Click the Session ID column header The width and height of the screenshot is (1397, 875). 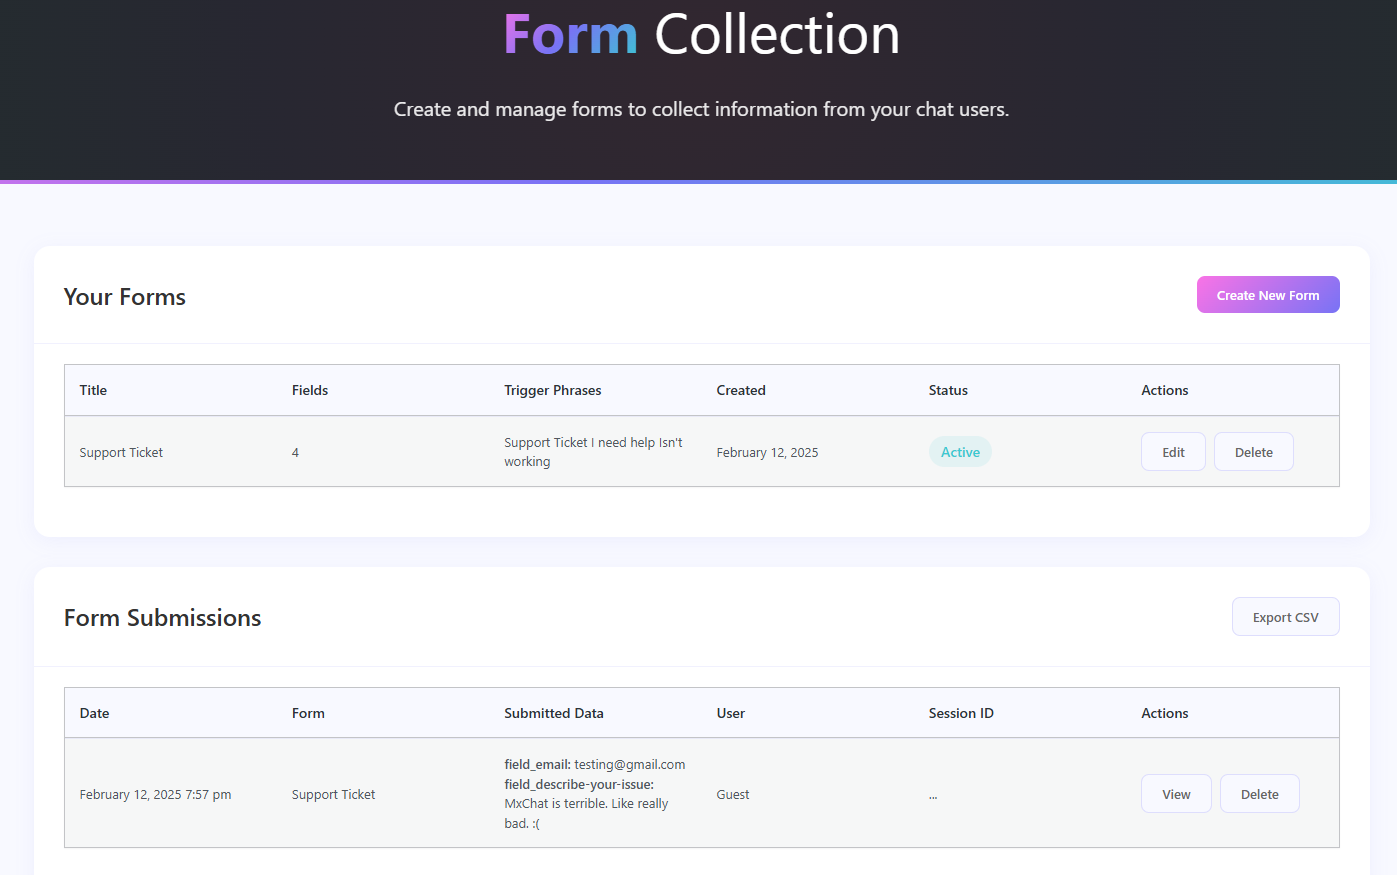961,713
